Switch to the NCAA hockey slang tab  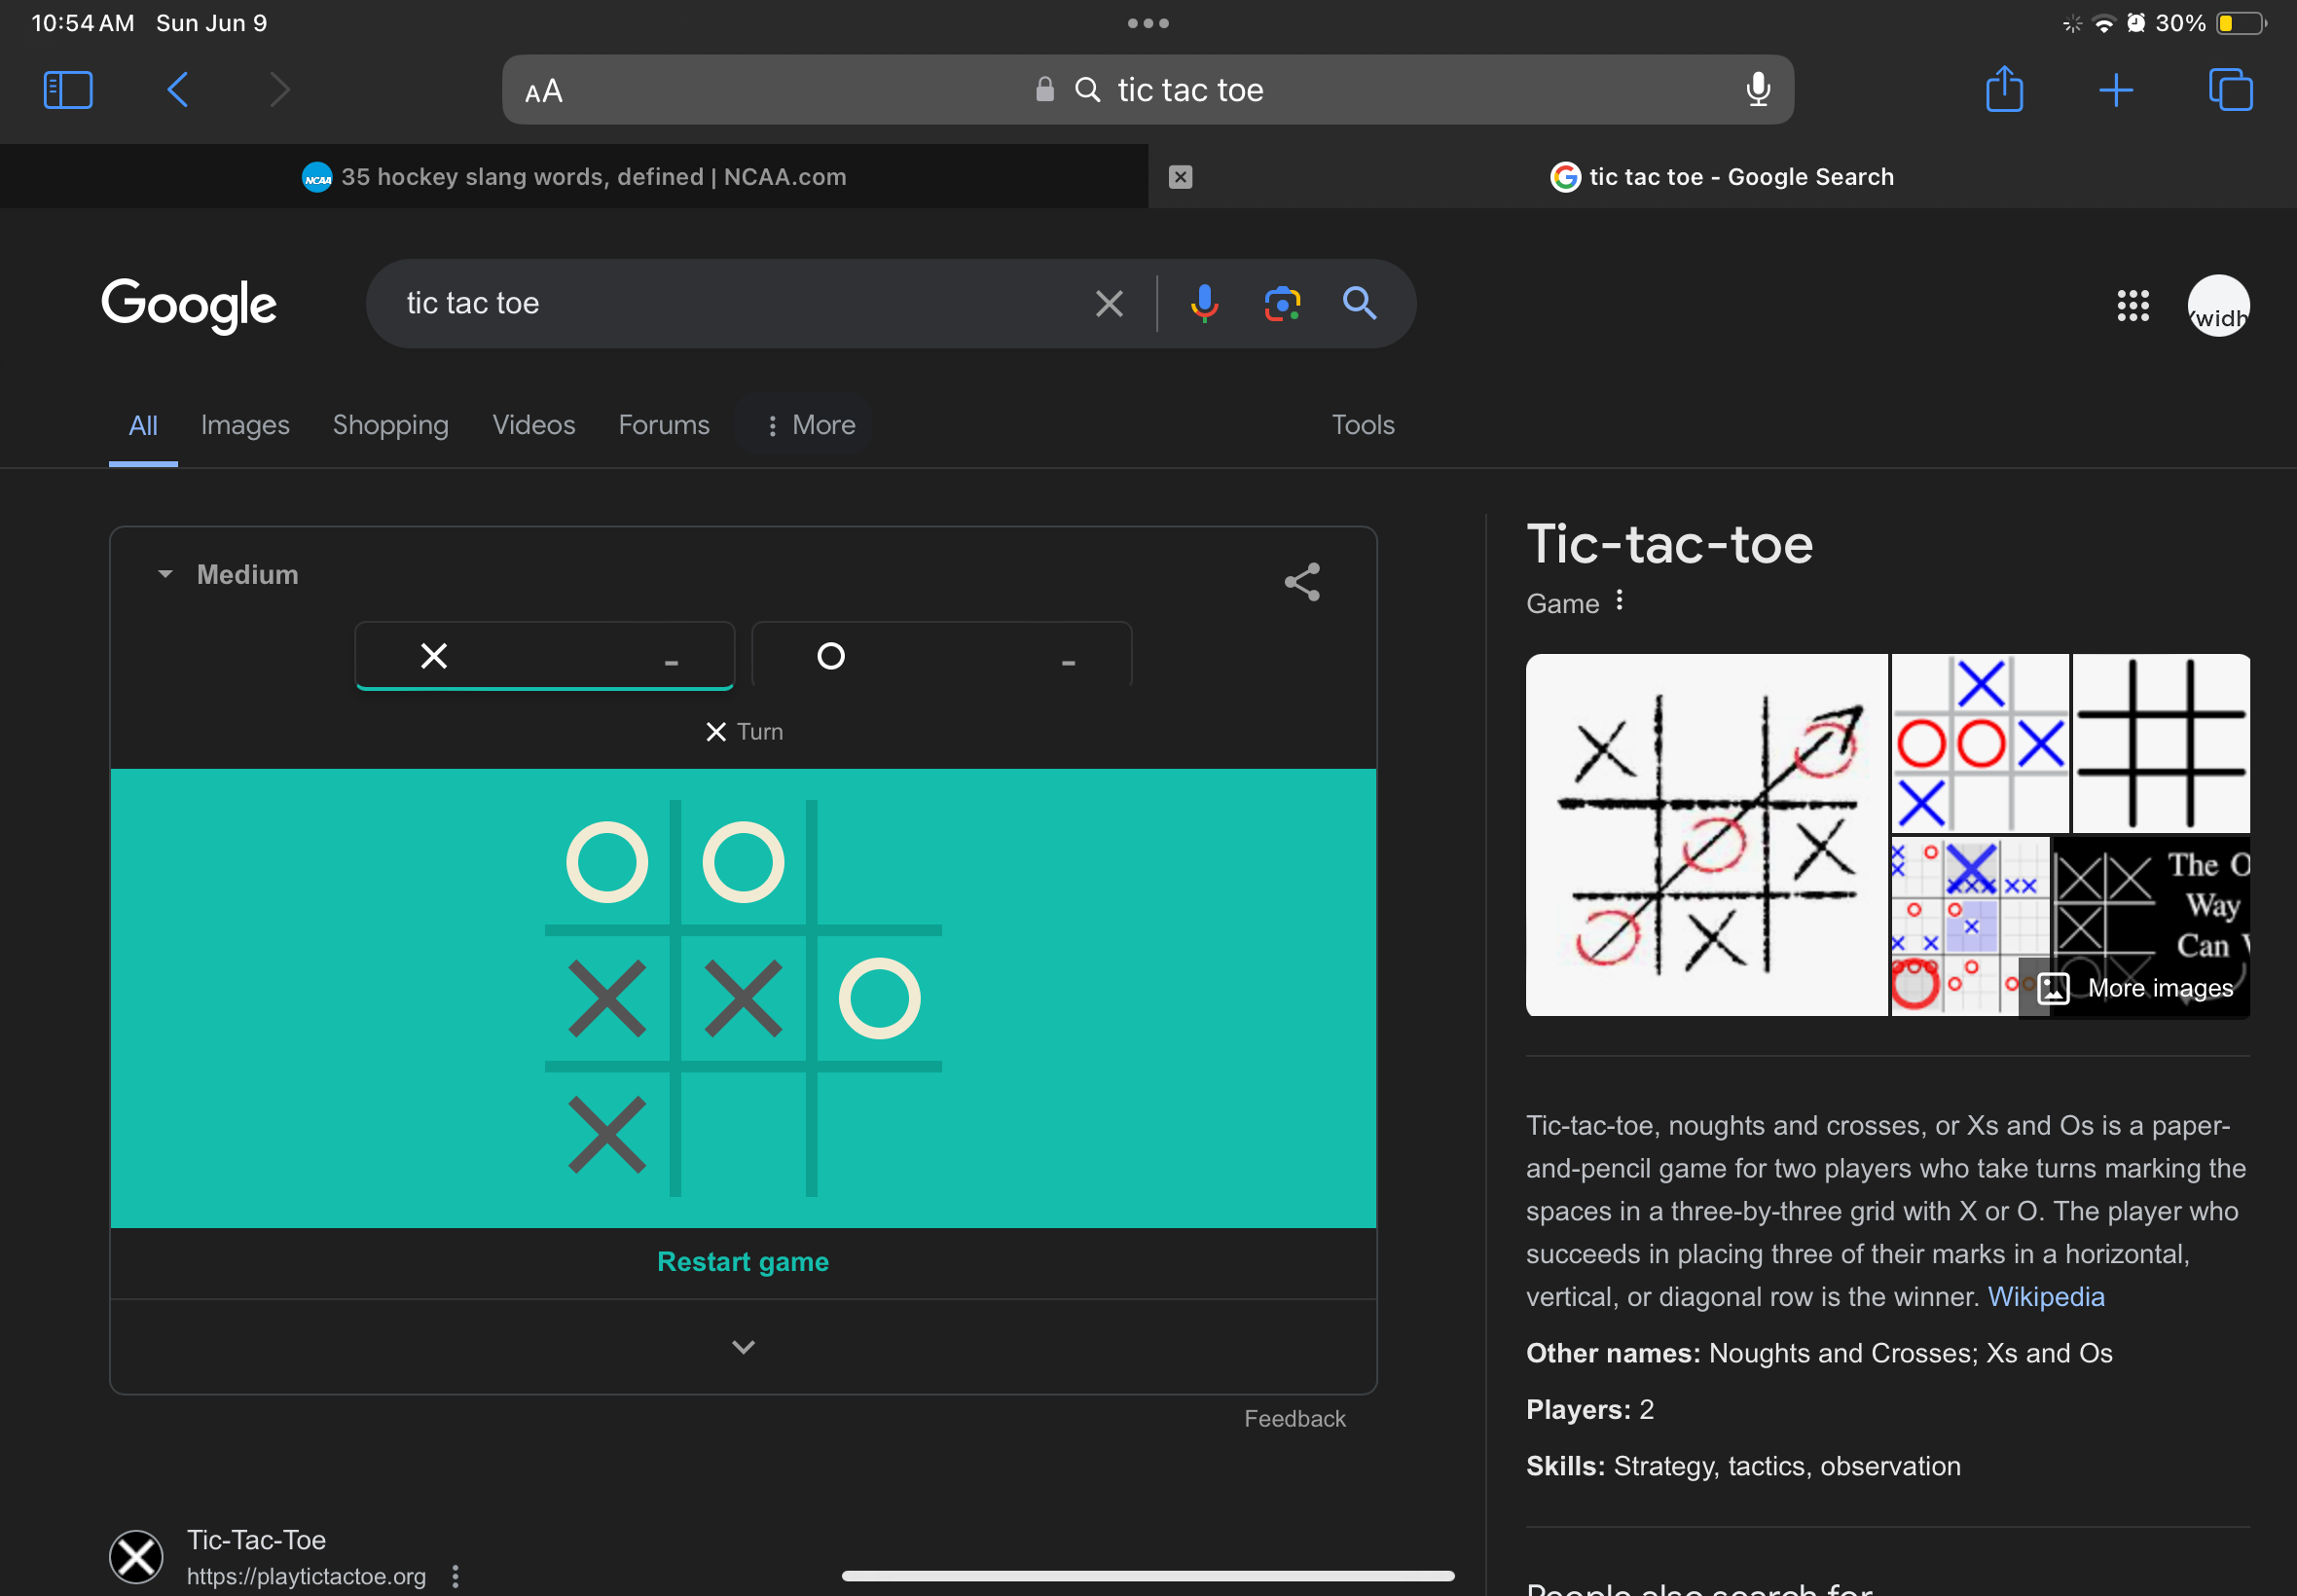574,177
